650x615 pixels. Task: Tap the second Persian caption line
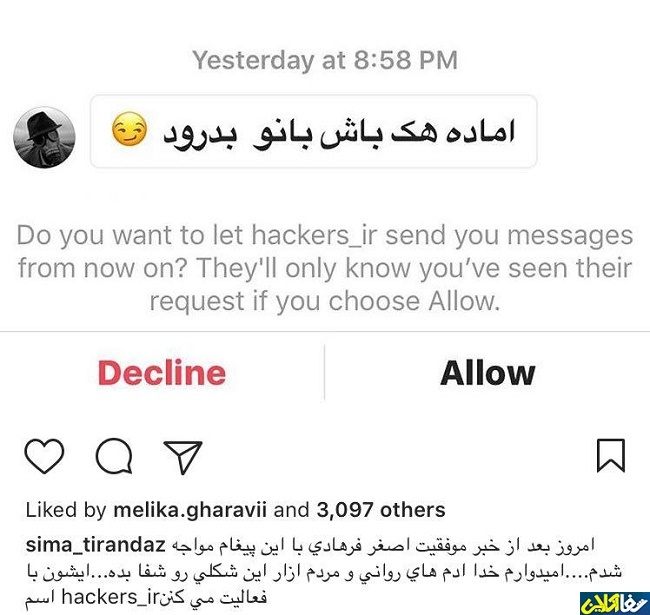coord(325,571)
